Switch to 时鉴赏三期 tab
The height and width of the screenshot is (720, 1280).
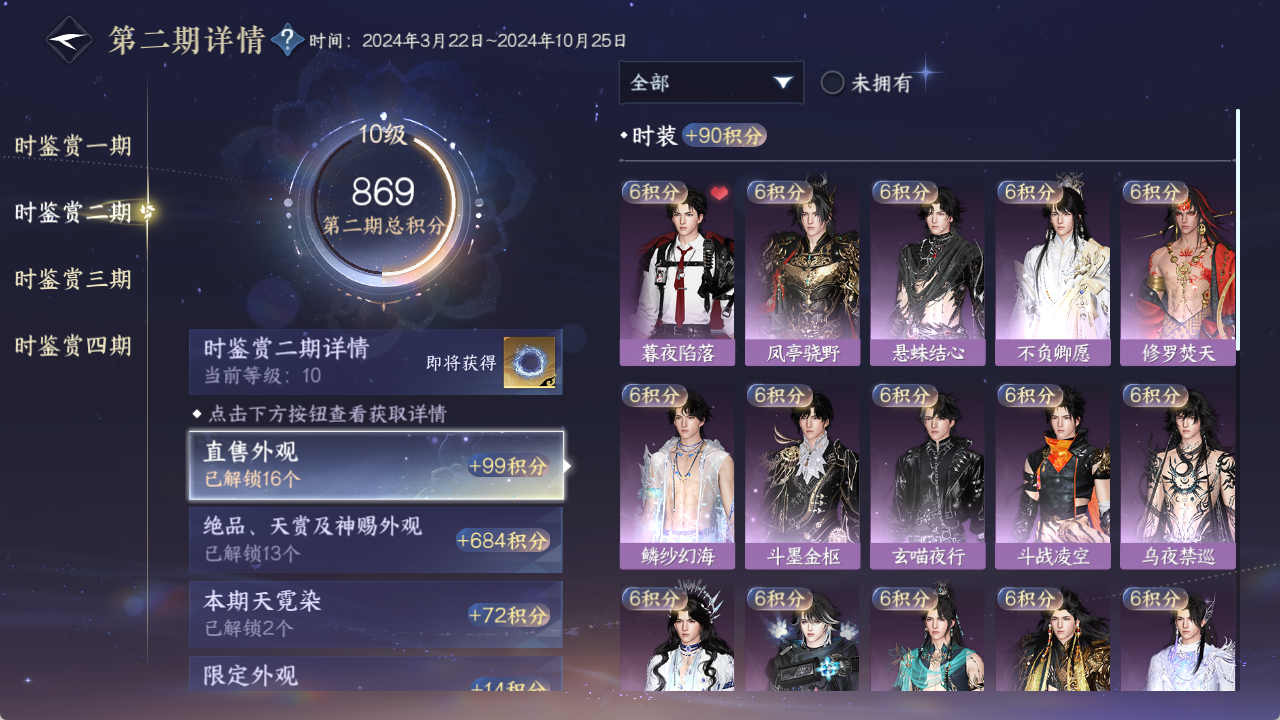[73, 279]
